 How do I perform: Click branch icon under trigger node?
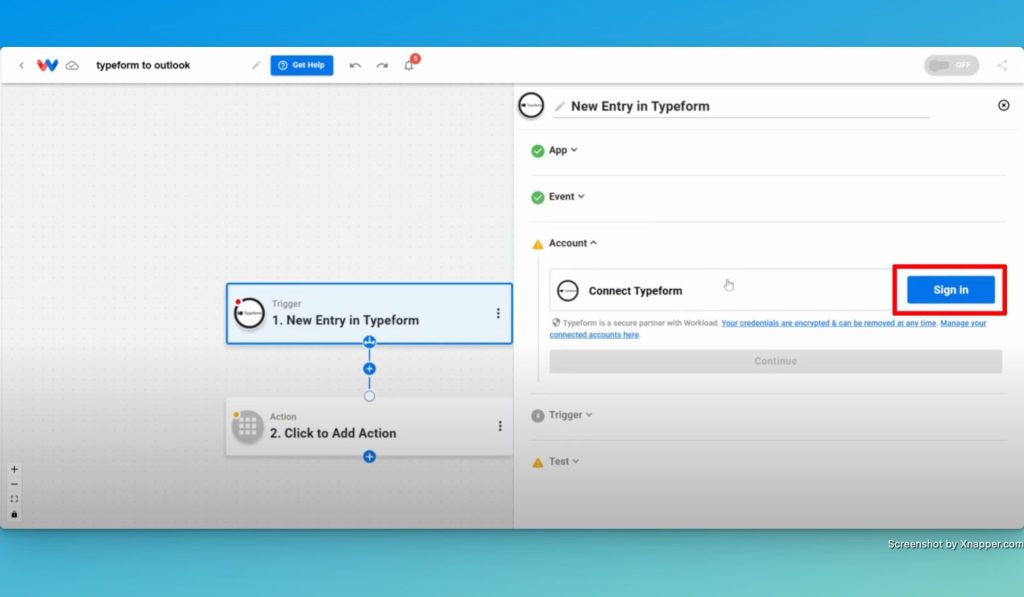coord(370,342)
